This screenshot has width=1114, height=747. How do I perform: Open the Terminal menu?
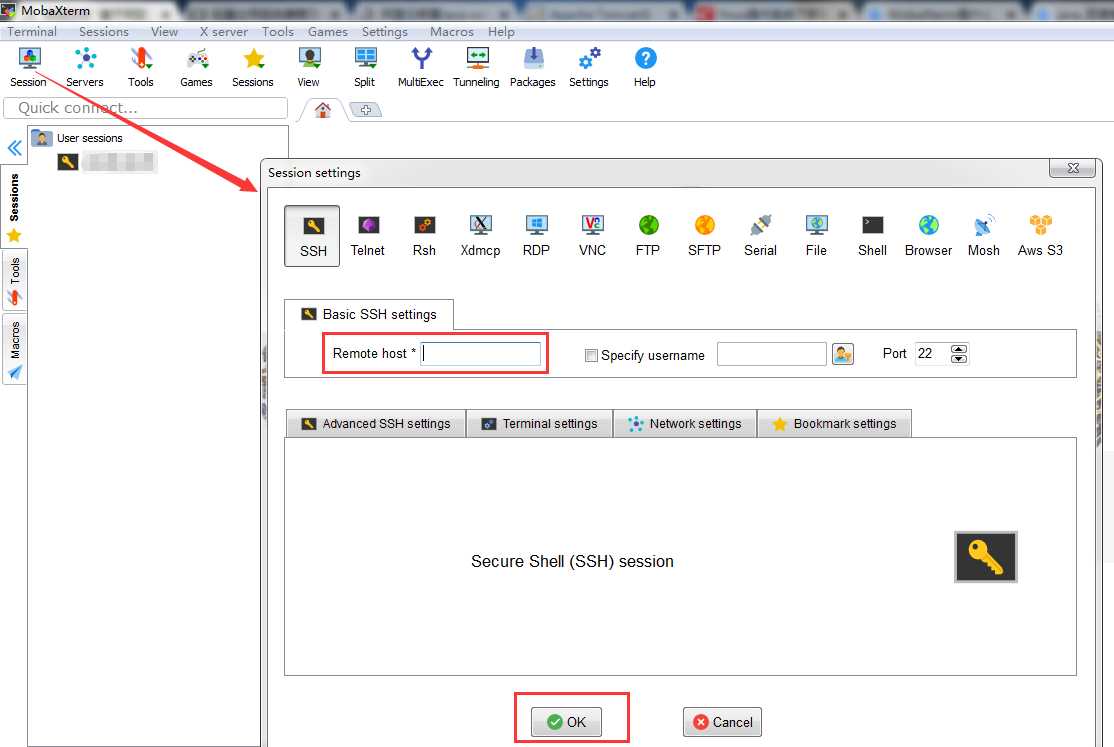coord(32,32)
